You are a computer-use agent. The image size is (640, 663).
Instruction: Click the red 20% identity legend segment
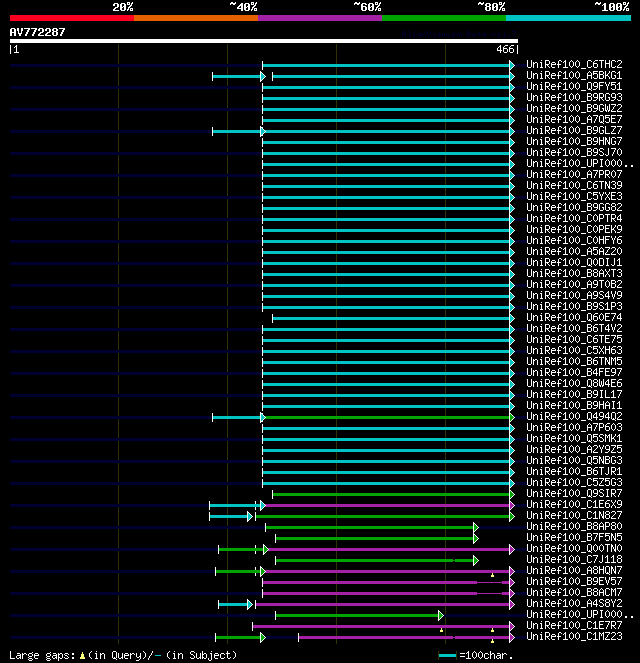click(x=72, y=18)
